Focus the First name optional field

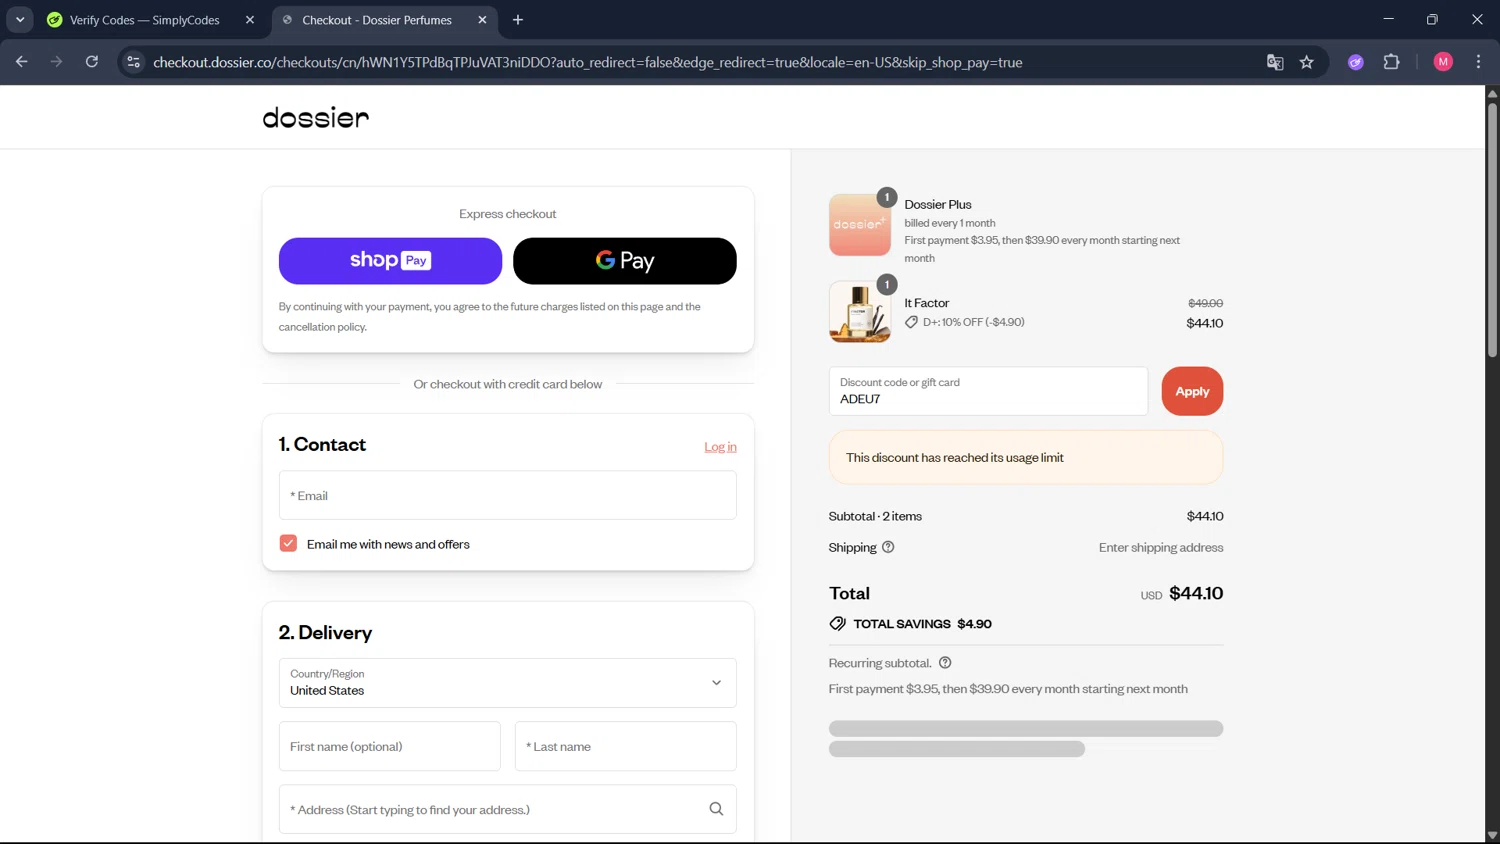[x=390, y=746]
